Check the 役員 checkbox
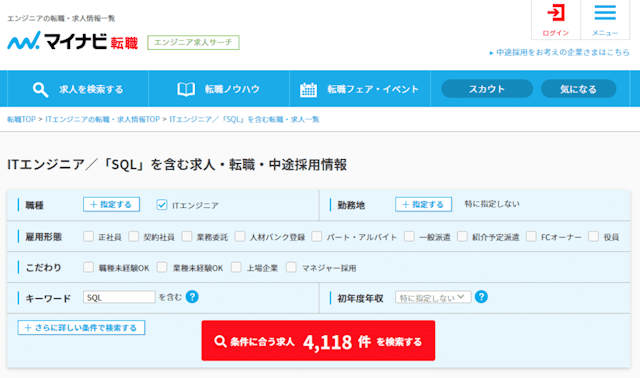This screenshot has width=640, height=378. (593, 236)
